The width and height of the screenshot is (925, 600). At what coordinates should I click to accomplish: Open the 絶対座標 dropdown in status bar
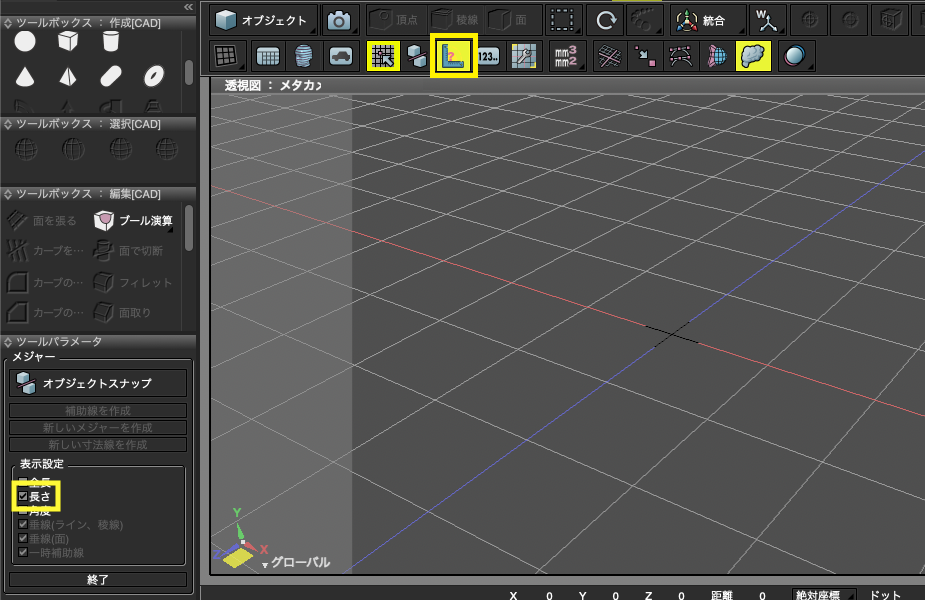[824, 595]
